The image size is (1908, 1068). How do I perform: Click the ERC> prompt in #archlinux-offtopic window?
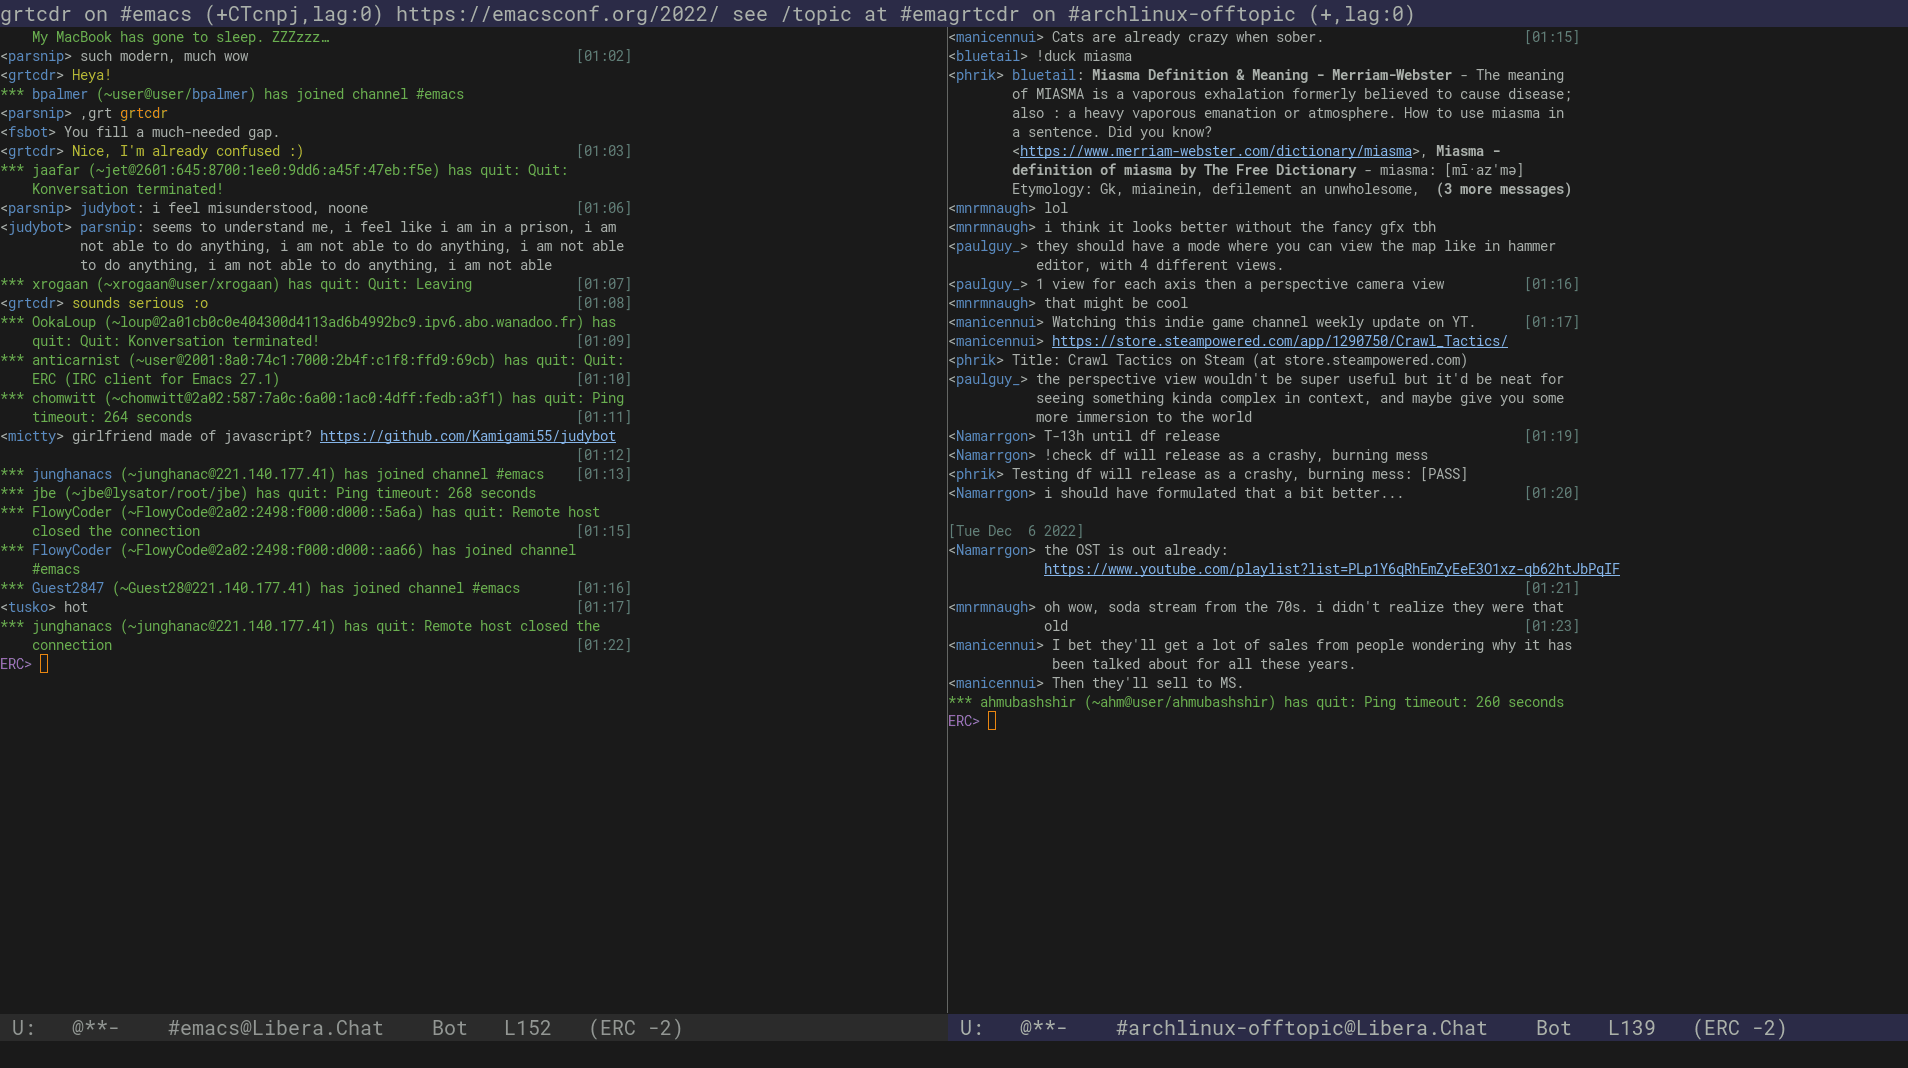(x=964, y=721)
